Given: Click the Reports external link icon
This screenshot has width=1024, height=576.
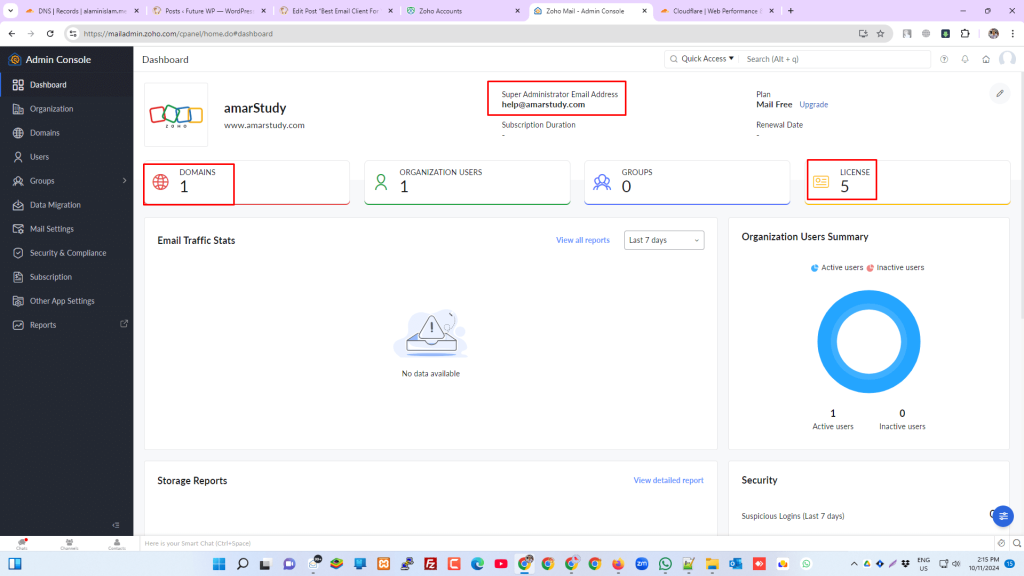Looking at the screenshot, I should 123,324.
